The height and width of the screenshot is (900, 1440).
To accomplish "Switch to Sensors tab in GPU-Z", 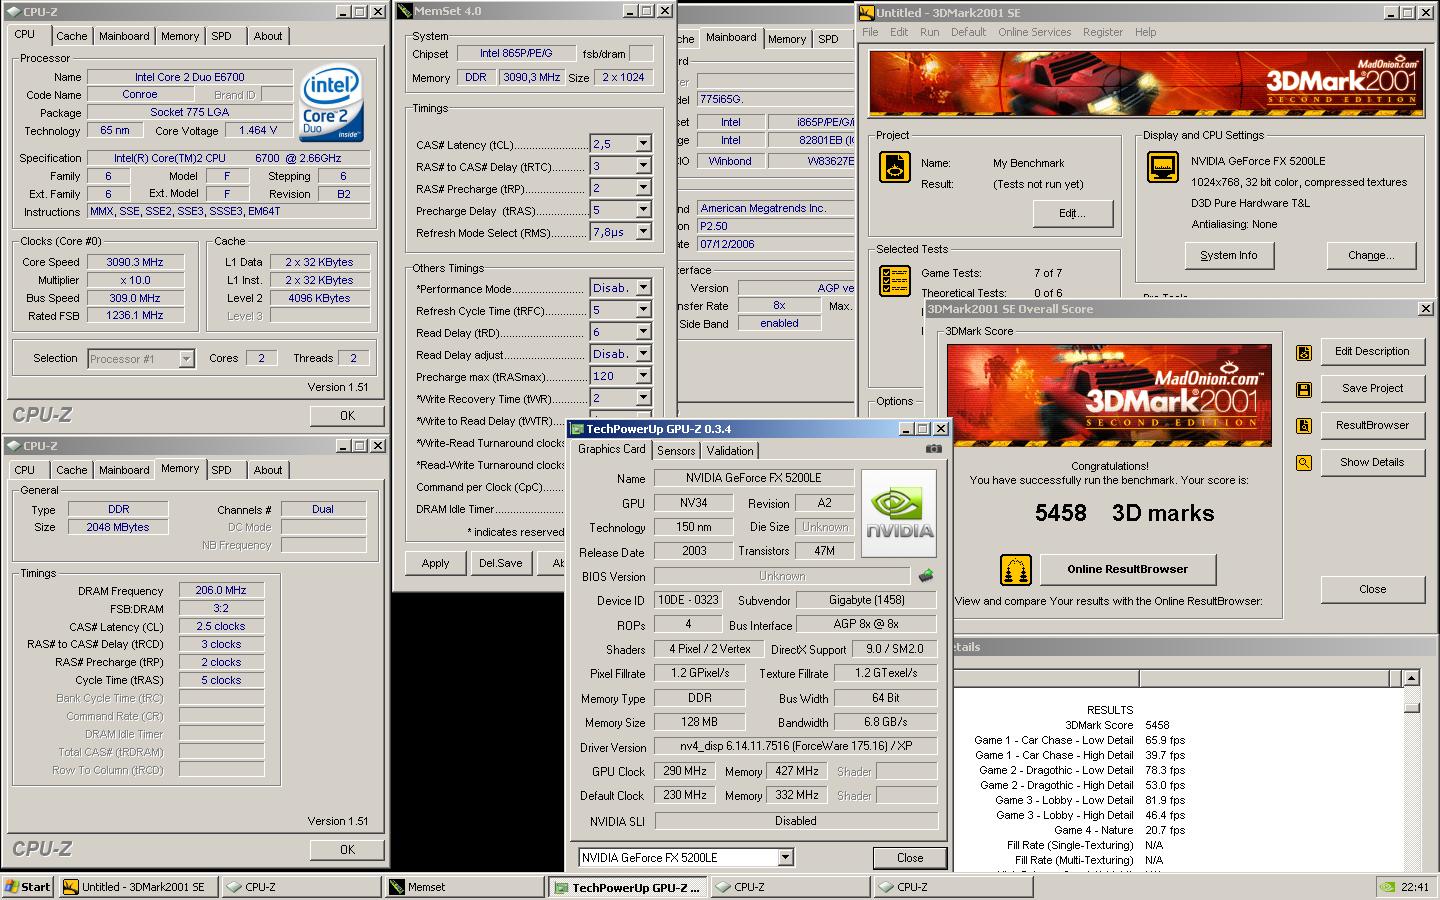I will tap(676, 451).
